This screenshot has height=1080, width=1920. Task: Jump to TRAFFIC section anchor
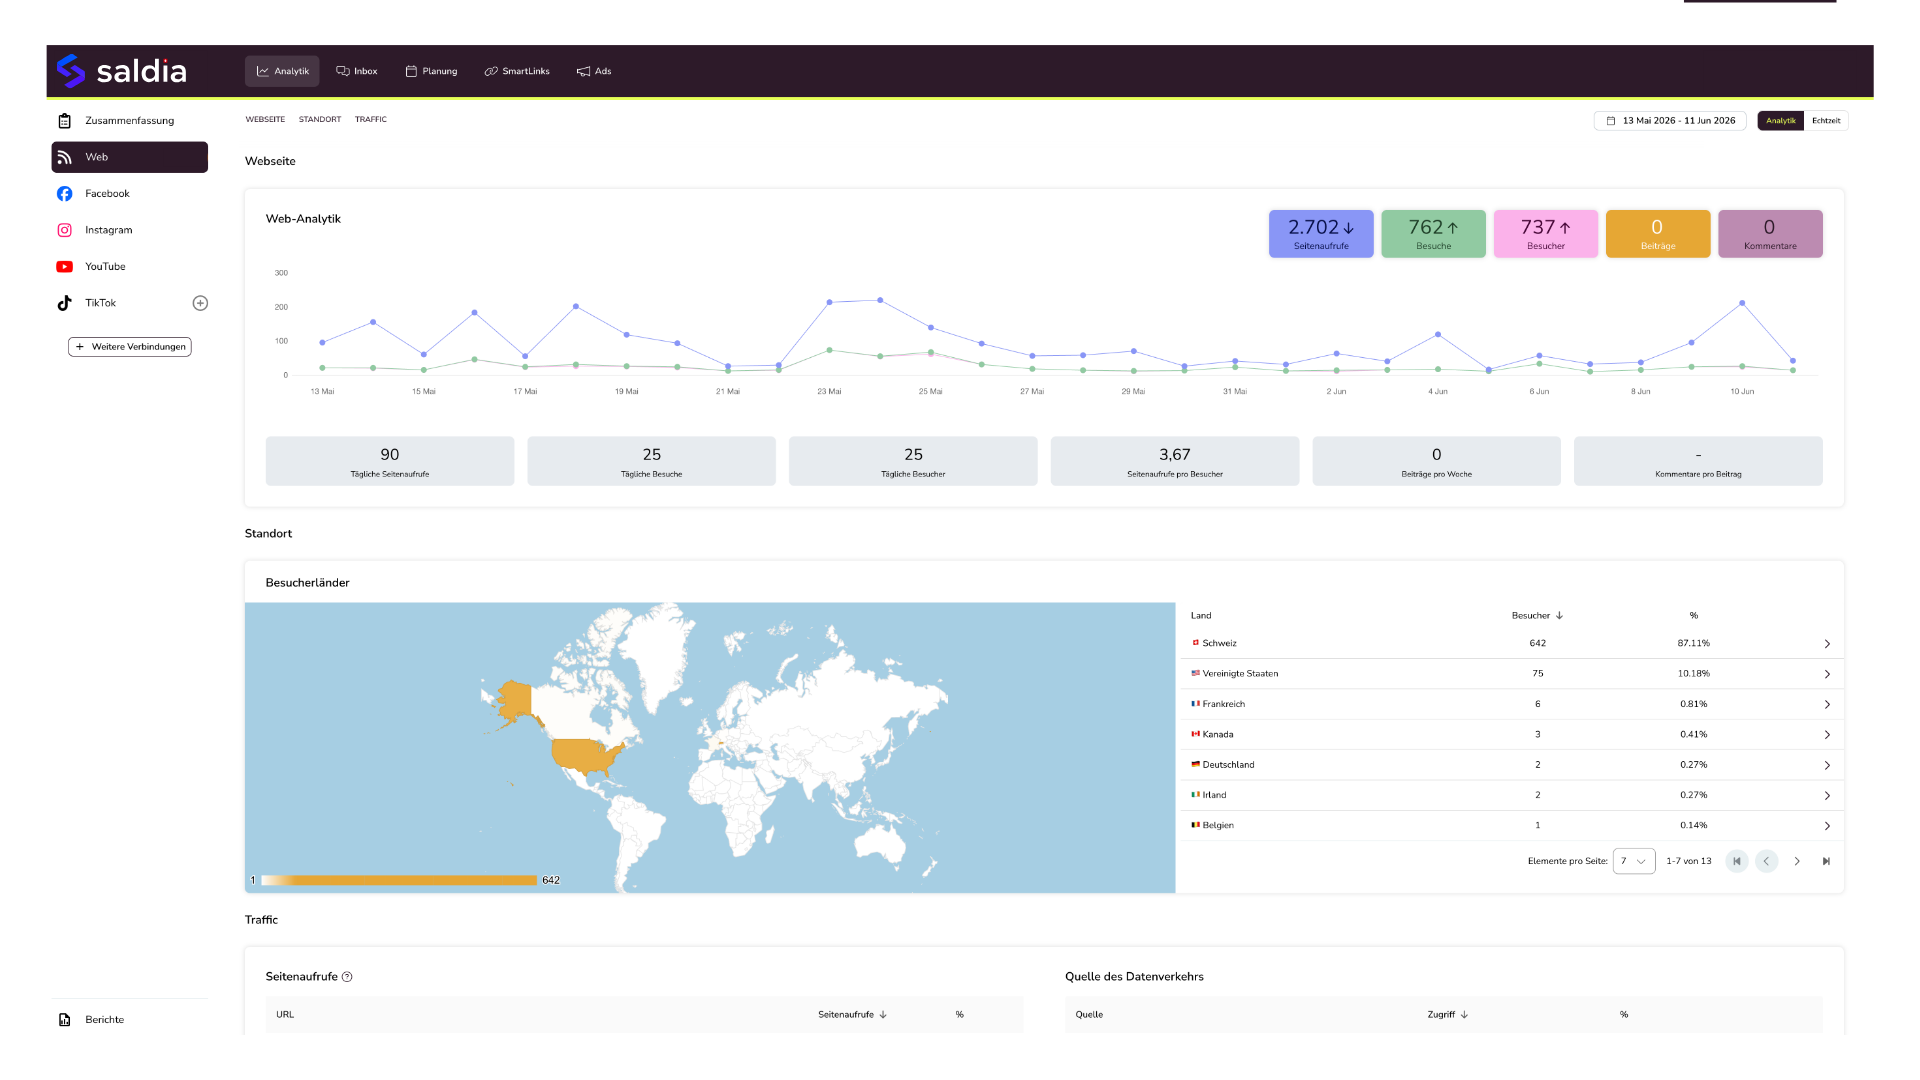tap(371, 119)
